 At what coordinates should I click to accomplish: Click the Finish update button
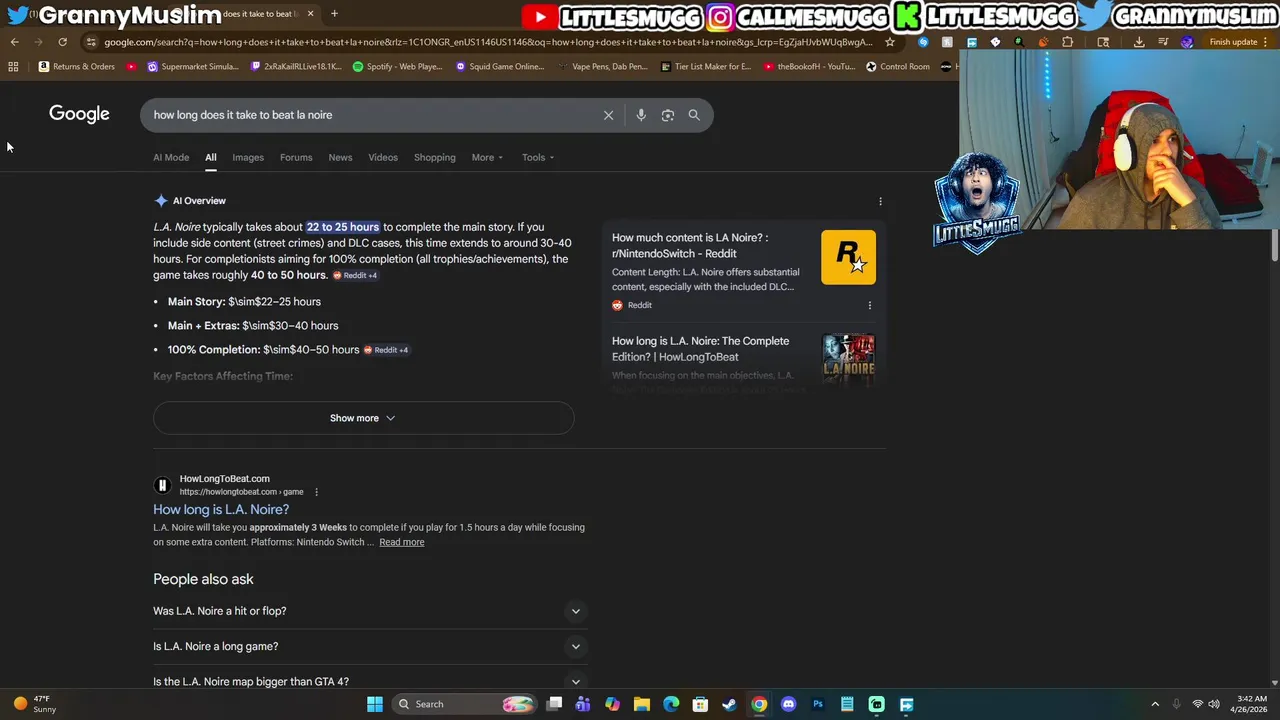coord(1233,42)
